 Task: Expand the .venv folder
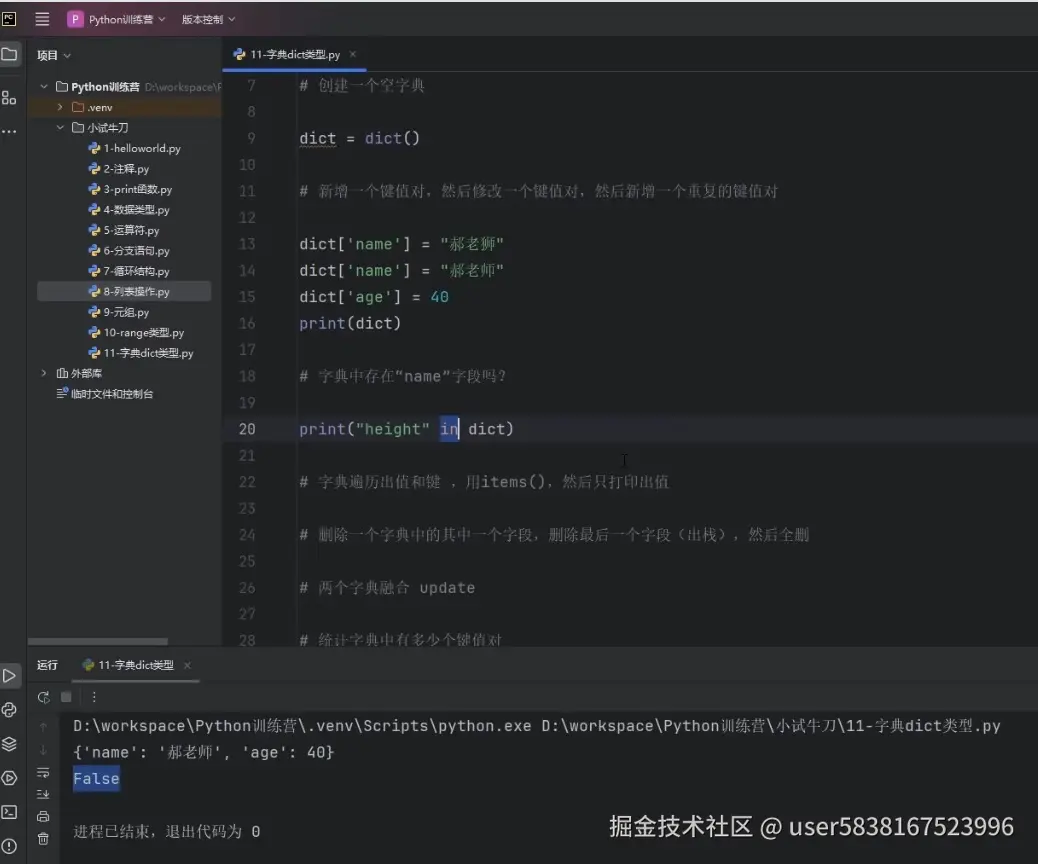coord(60,107)
